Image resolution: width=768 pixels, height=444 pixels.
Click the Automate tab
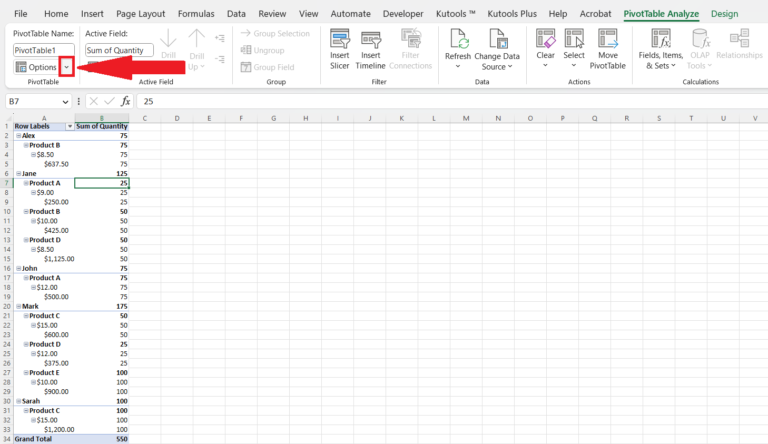pos(350,14)
